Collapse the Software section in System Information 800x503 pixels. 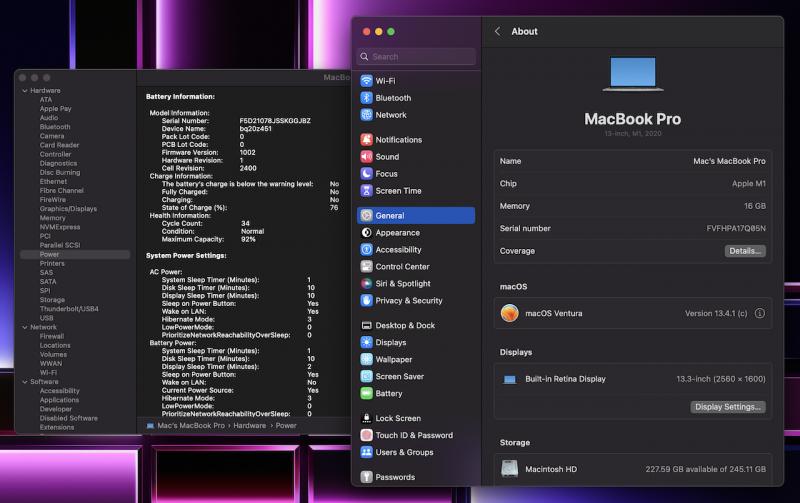tap(25, 382)
